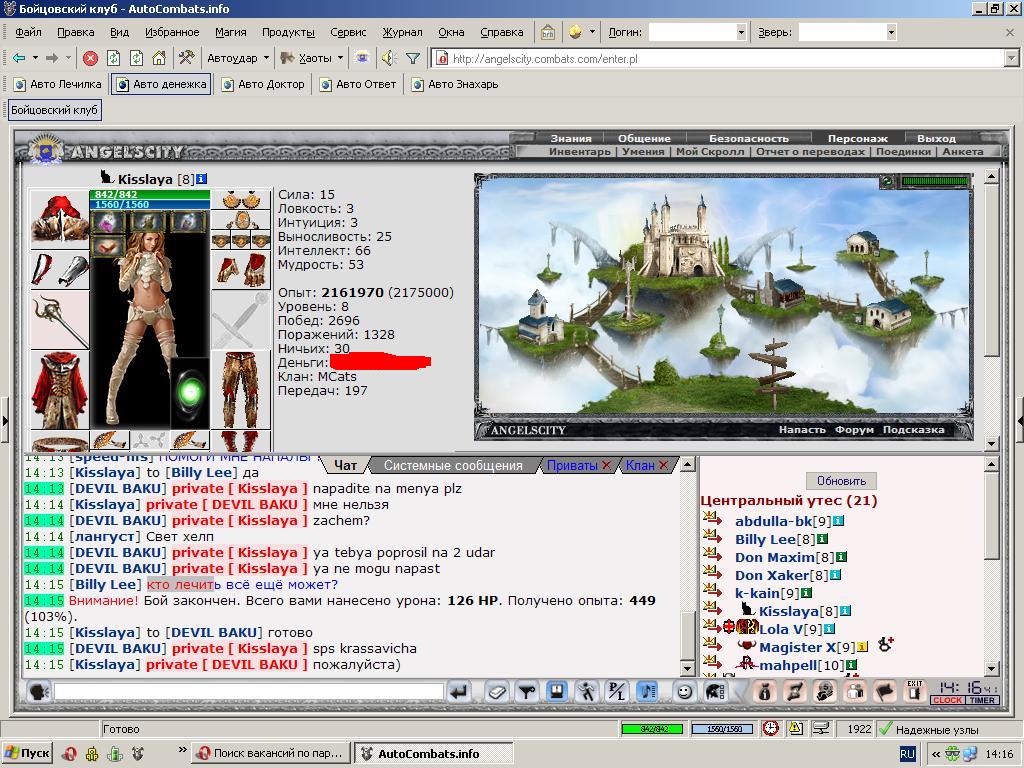This screenshot has width=1024, height=768.
Task: Click the info icon next to Kisslaya name
Action: [x=202, y=179]
